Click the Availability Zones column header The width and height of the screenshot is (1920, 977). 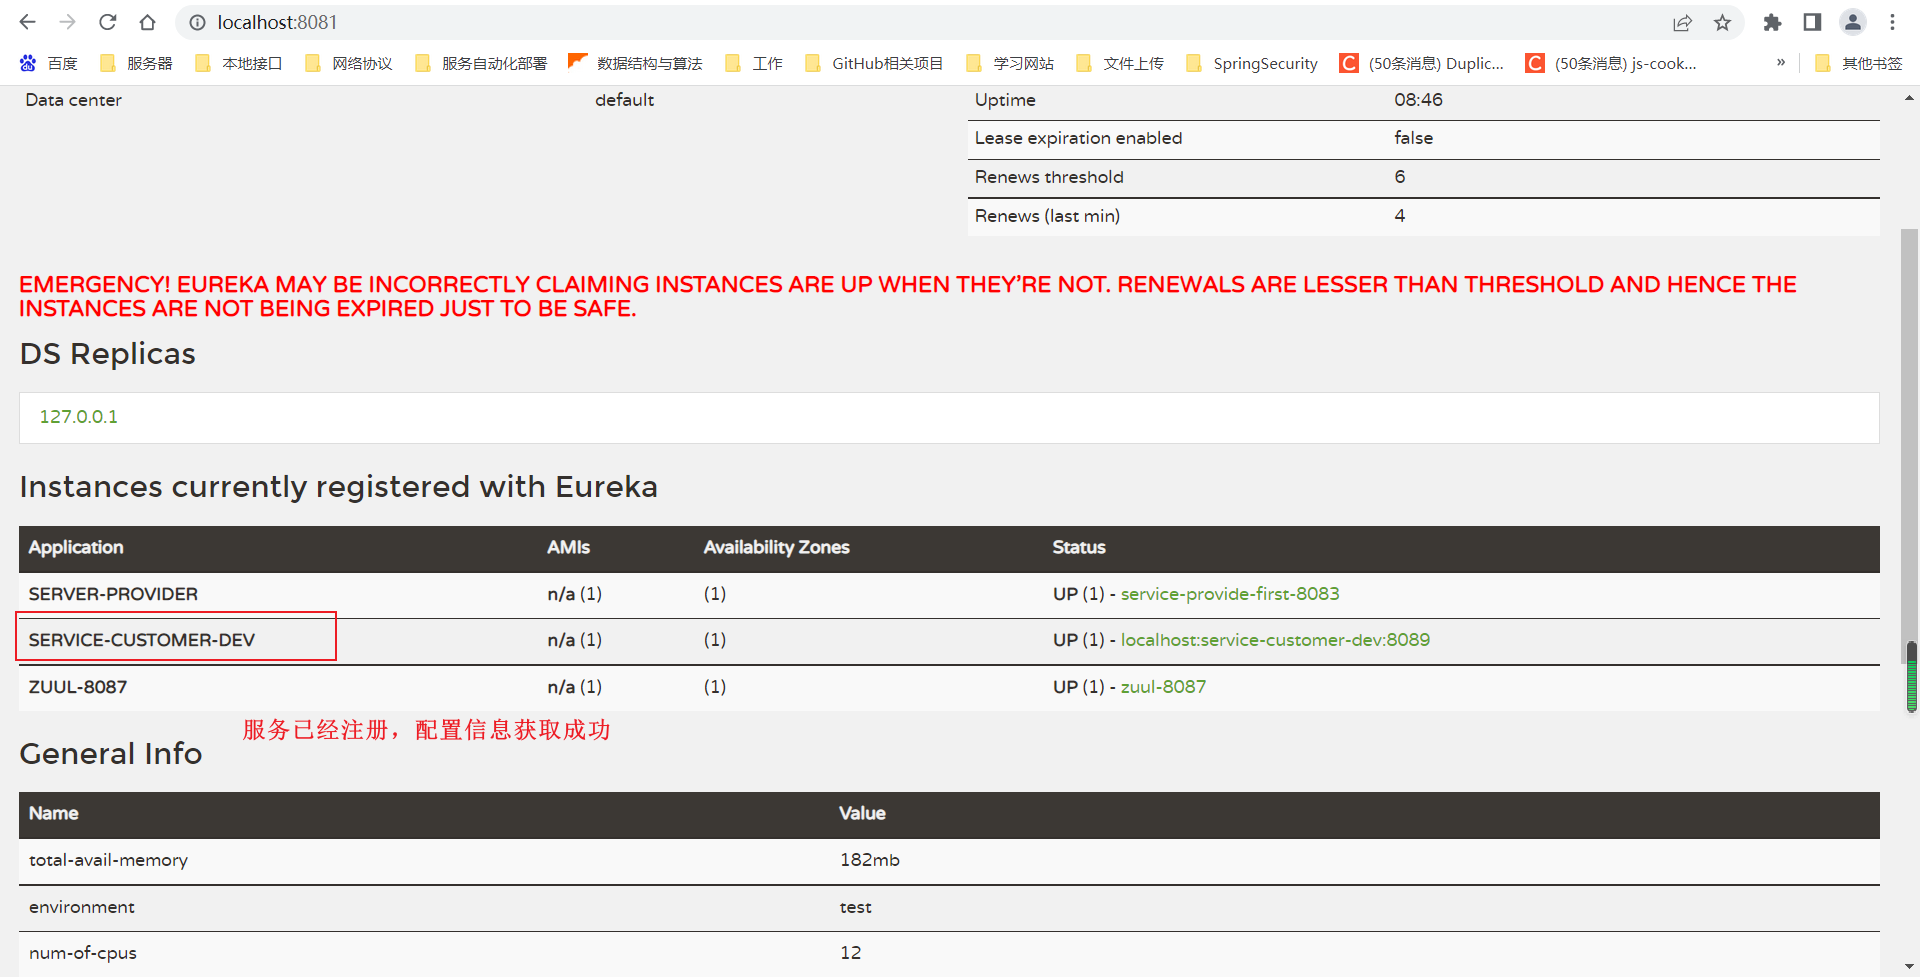[x=776, y=547]
